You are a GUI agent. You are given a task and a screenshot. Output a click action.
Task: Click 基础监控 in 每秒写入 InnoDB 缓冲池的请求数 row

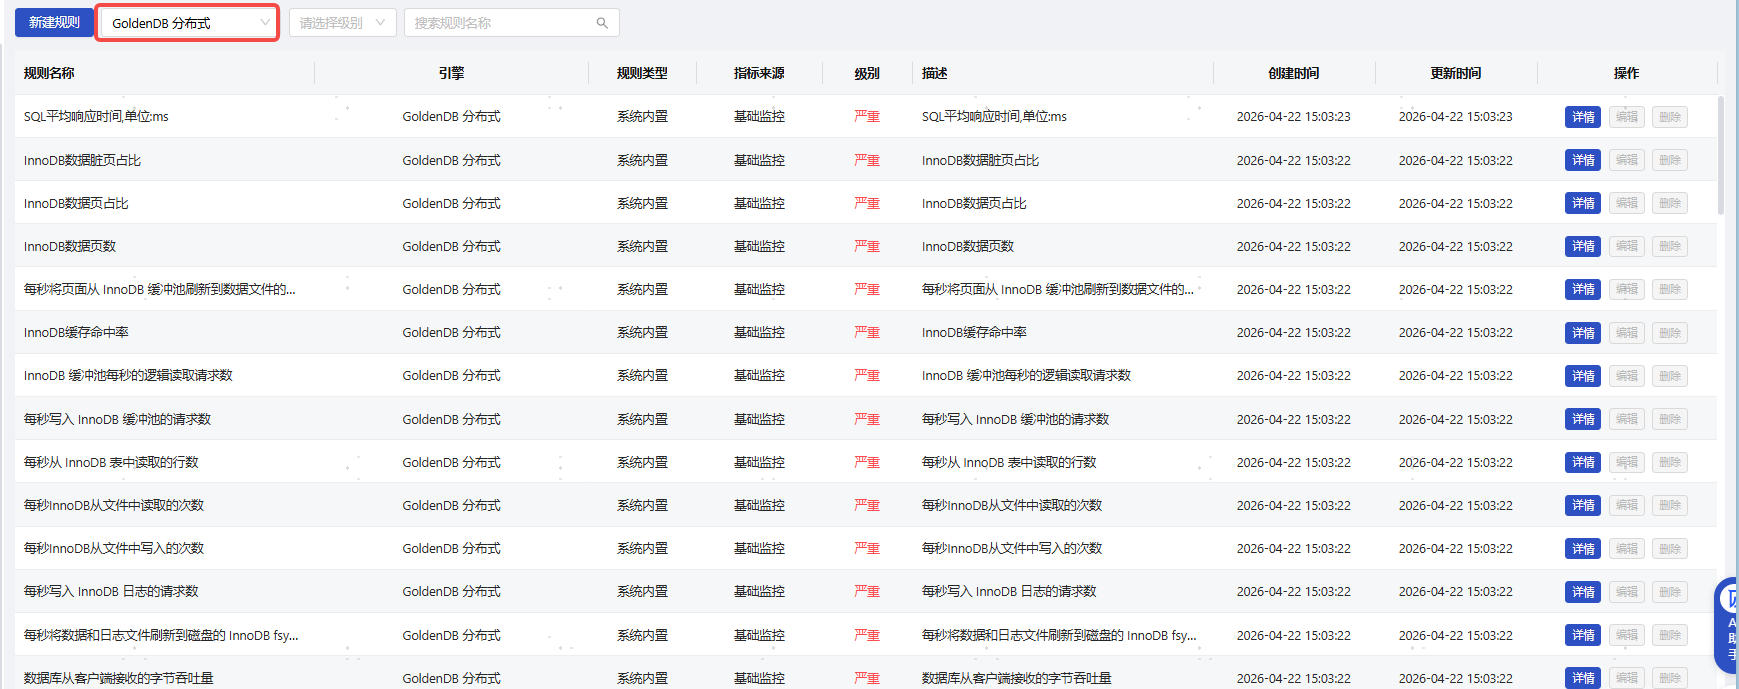759,419
